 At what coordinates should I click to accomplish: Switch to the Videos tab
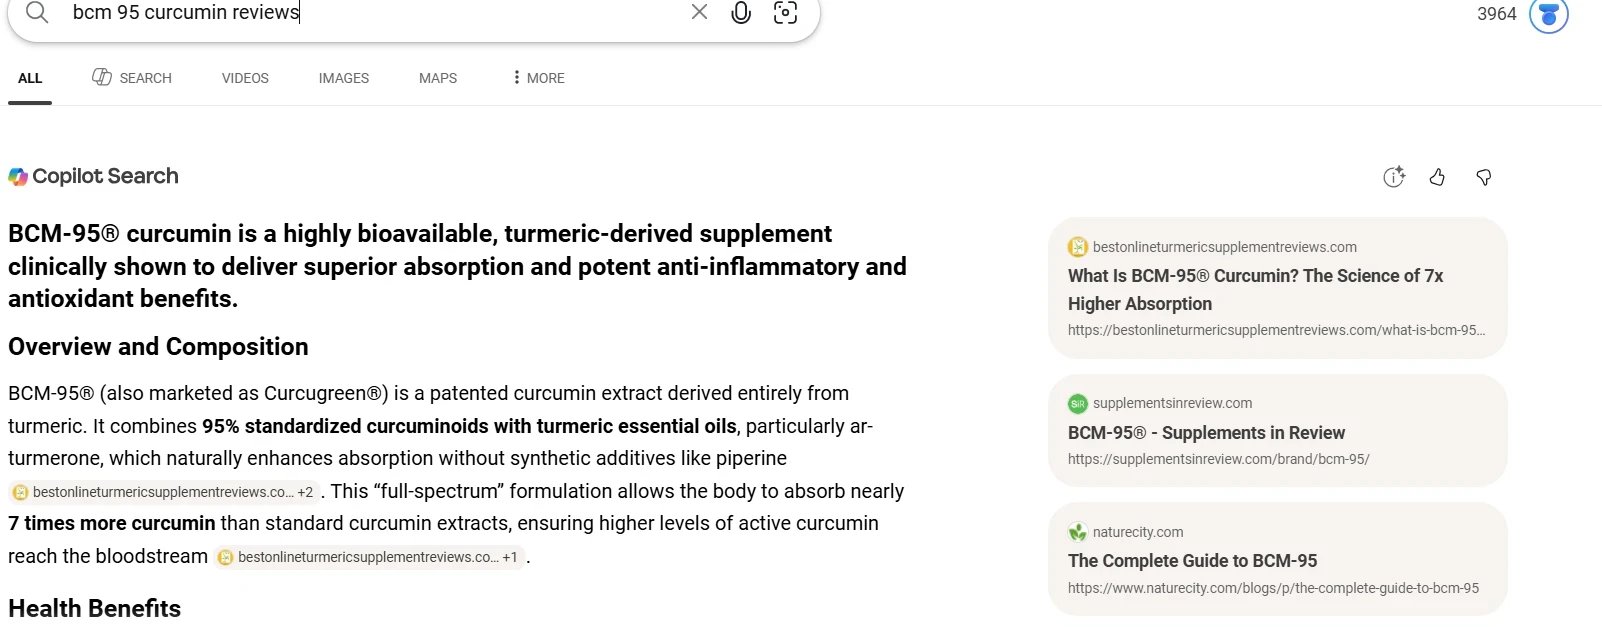tap(245, 78)
